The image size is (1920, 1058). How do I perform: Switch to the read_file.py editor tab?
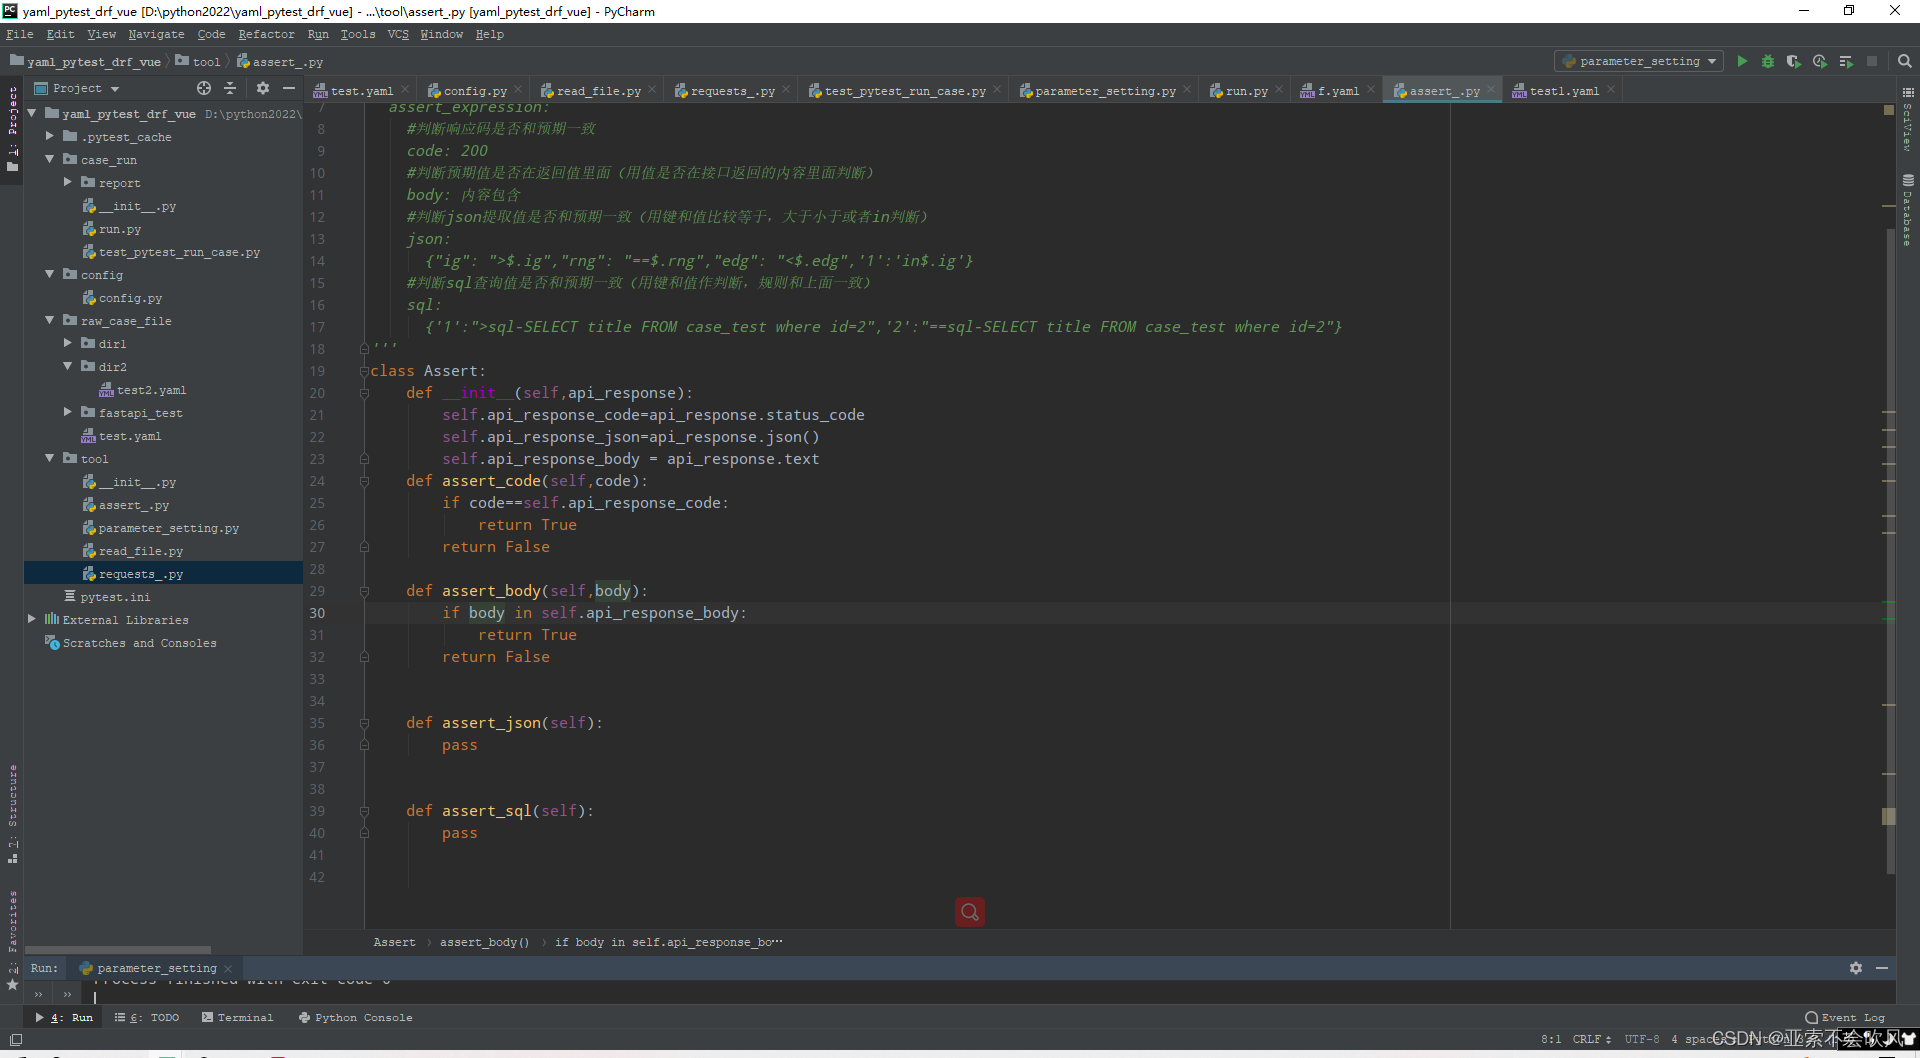pos(599,91)
